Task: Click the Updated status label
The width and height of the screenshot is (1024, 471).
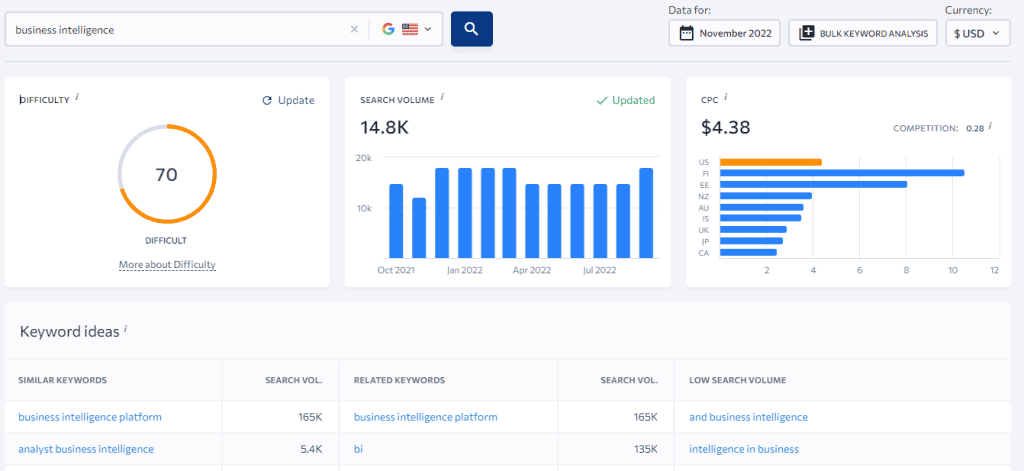Action: [626, 100]
